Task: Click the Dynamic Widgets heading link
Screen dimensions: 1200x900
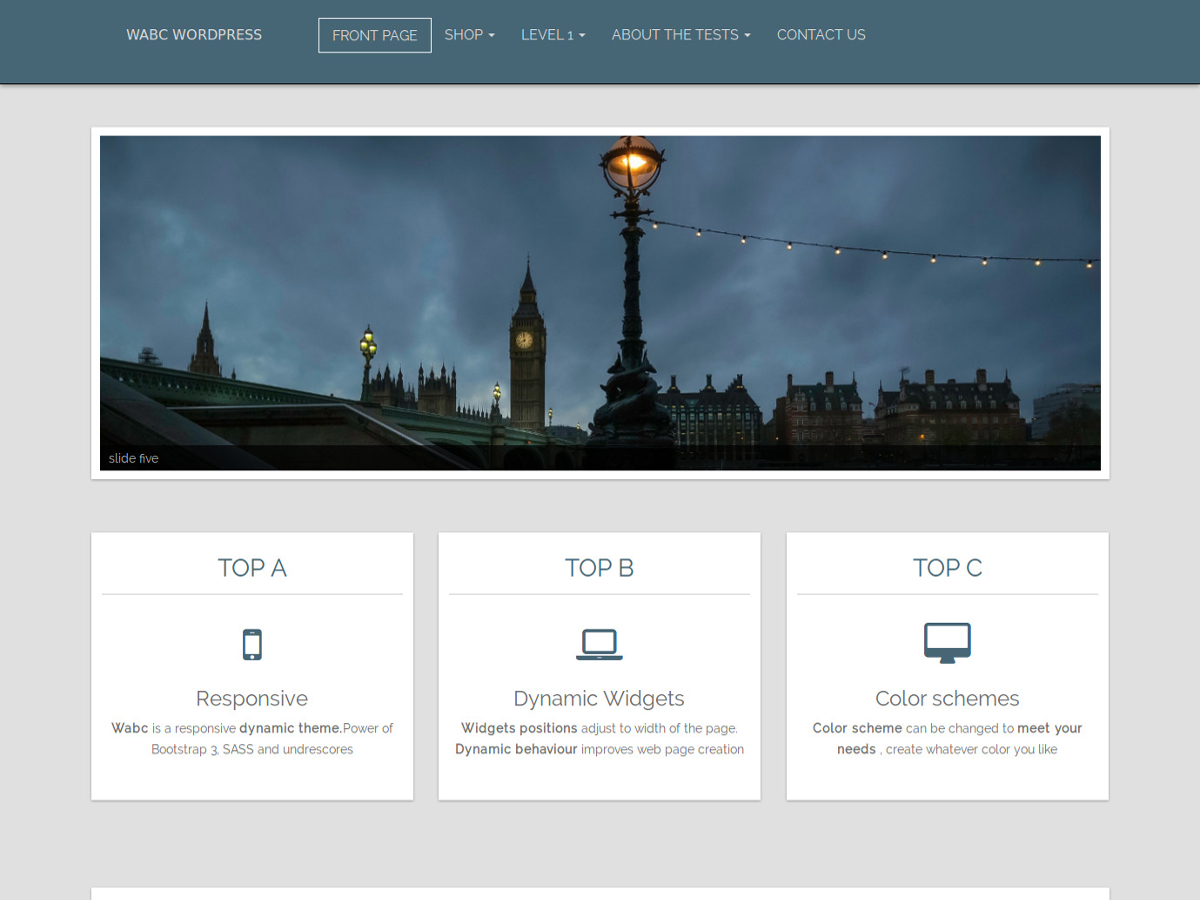Action: 599,698
